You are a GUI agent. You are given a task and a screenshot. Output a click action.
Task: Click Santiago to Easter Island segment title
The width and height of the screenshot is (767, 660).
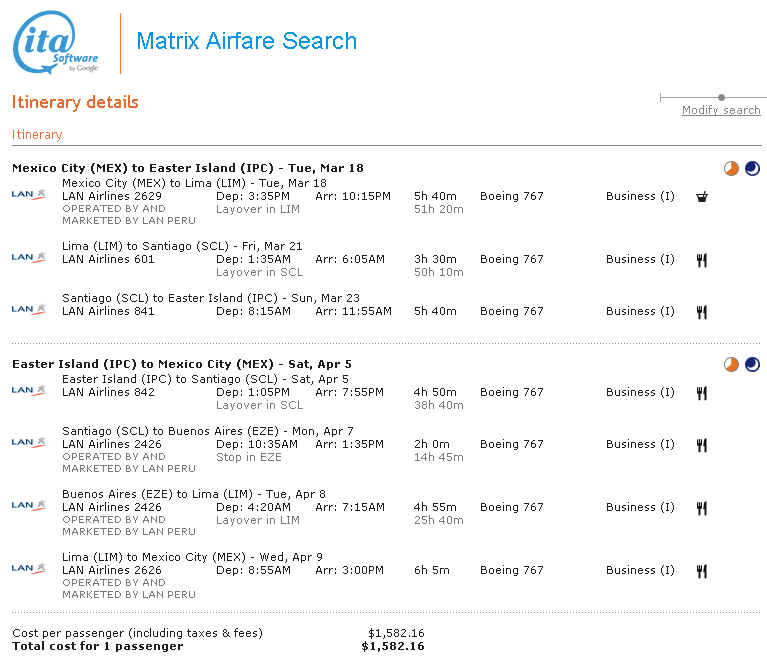click(211, 298)
